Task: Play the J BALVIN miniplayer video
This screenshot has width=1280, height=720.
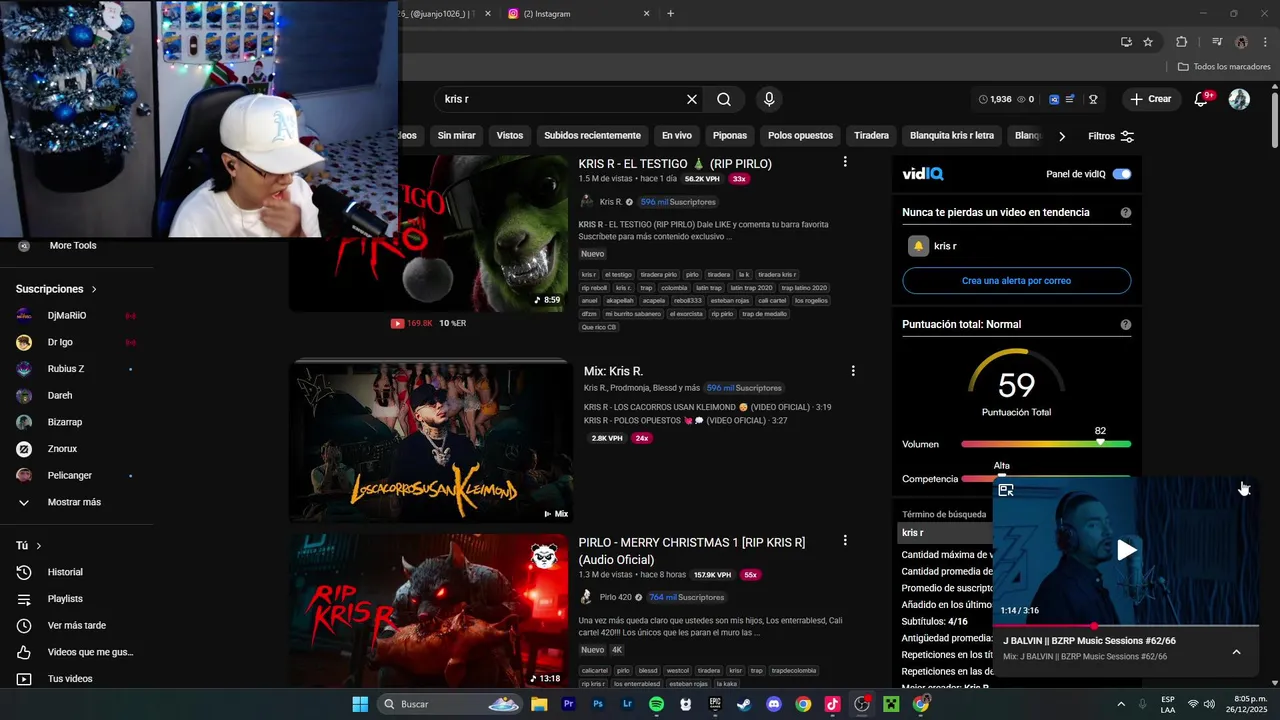Action: (1126, 550)
